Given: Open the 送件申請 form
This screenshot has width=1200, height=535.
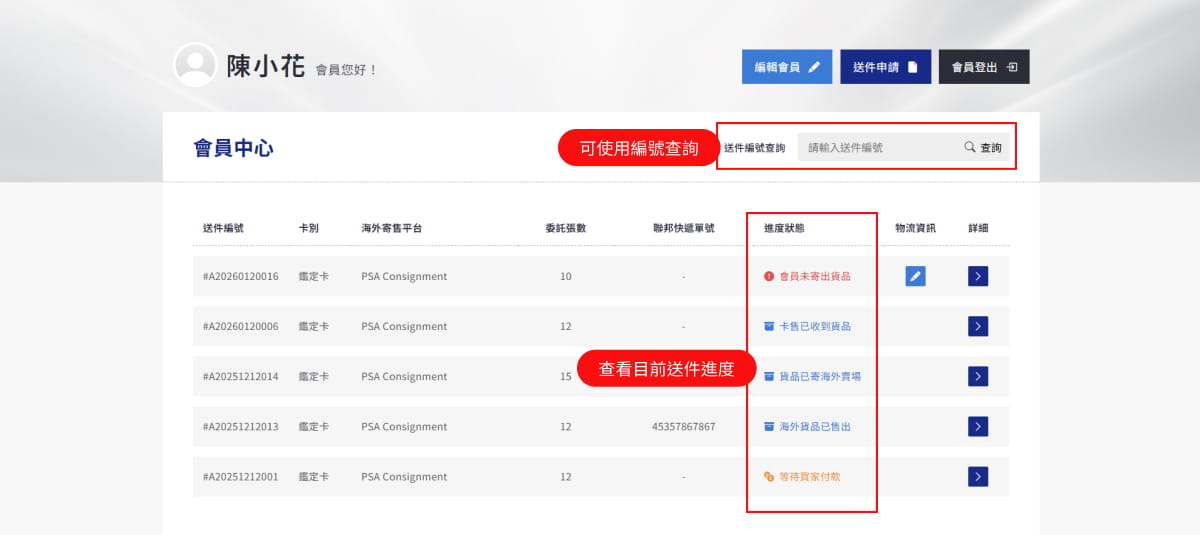Looking at the screenshot, I should point(885,67).
